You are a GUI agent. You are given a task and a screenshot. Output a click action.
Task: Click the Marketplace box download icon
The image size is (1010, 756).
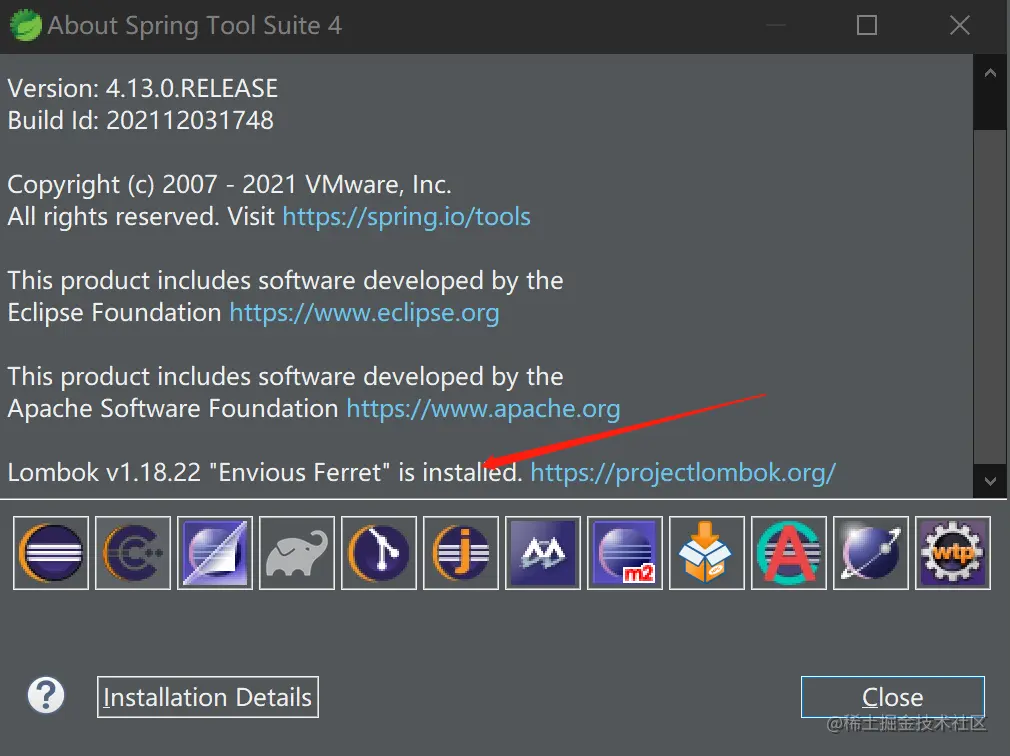pos(707,553)
